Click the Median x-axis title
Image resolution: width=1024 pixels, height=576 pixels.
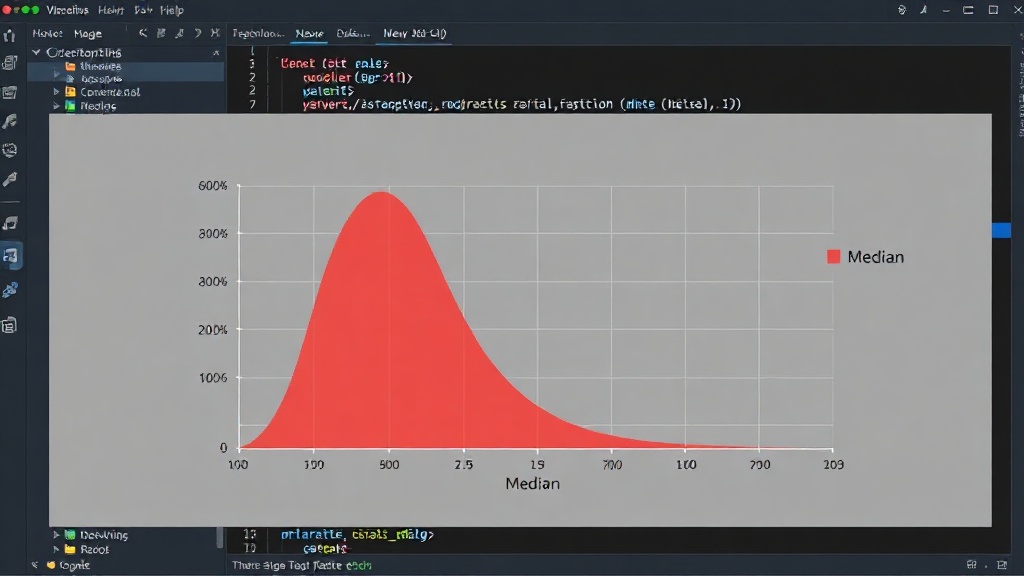pos(532,484)
